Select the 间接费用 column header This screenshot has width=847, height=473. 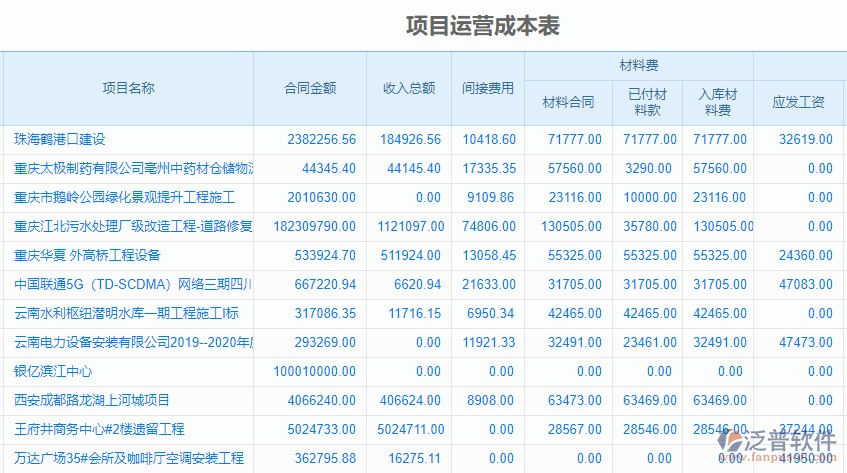(x=488, y=89)
